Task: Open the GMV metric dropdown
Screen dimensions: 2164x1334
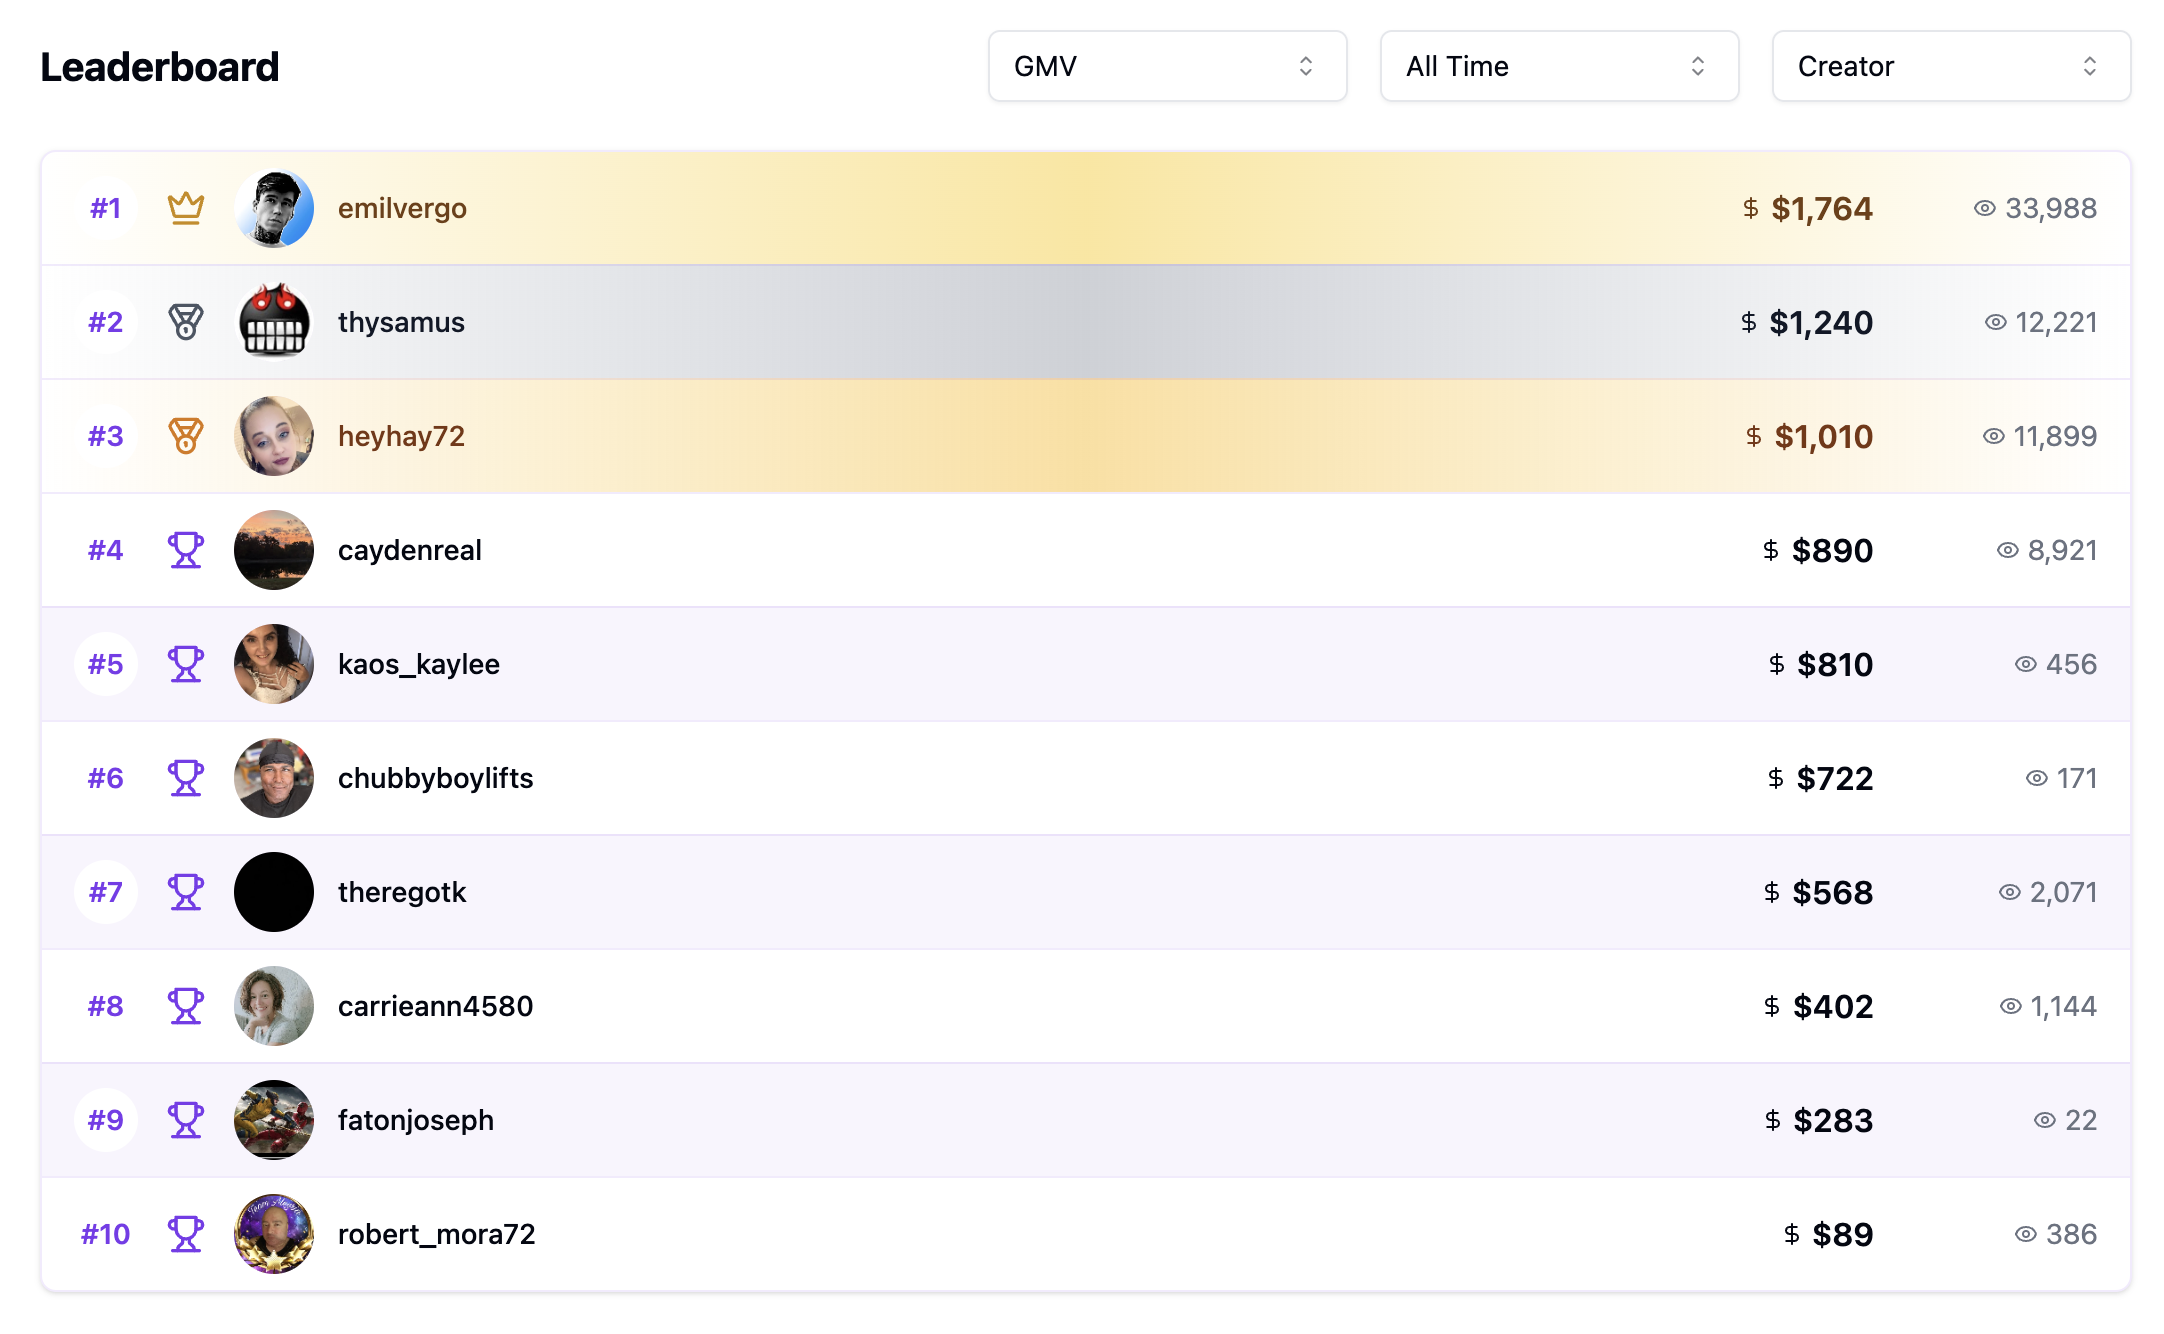Action: click(1166, 66)
